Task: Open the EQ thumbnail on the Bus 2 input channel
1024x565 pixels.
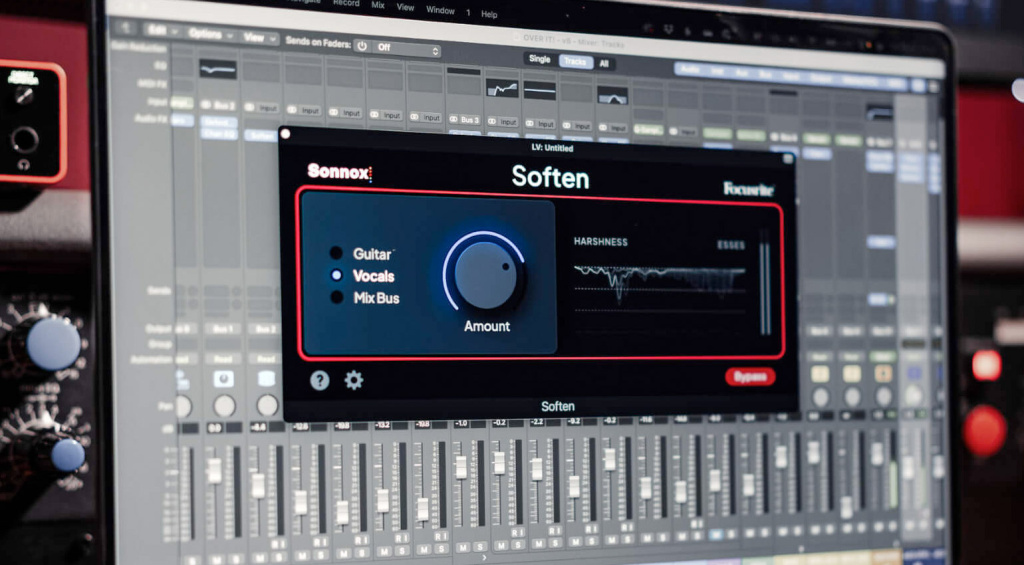Action: (x=217, y=69)
